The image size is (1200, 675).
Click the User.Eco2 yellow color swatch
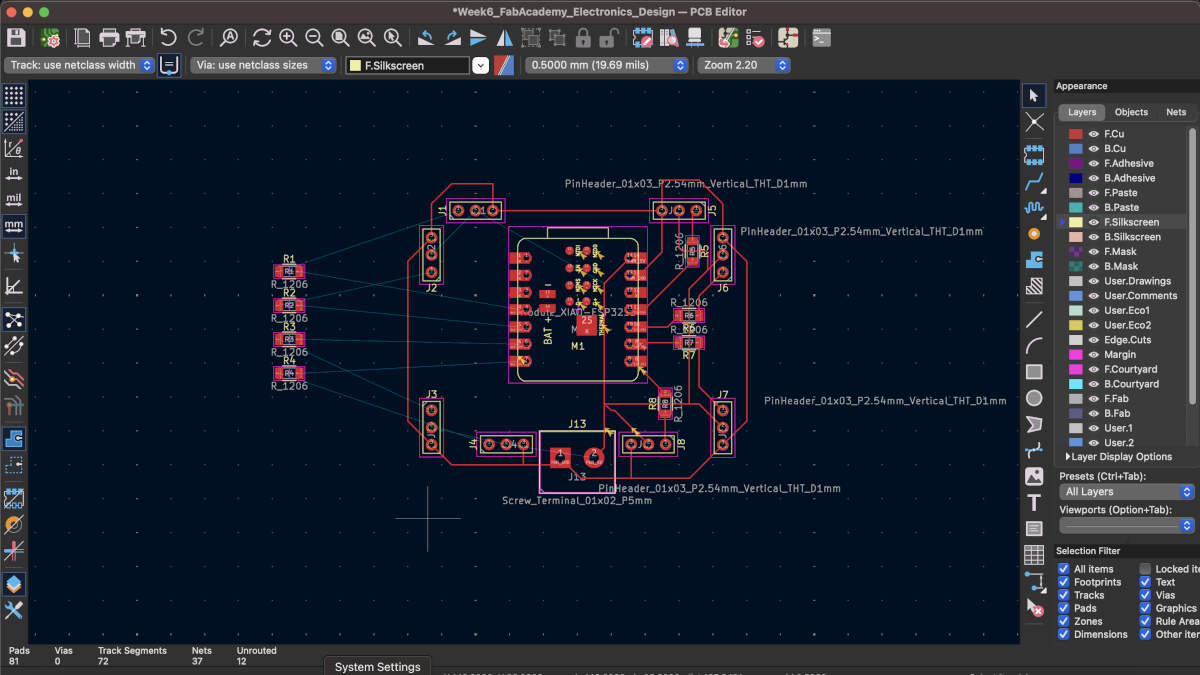click(x=1076, y=325)
